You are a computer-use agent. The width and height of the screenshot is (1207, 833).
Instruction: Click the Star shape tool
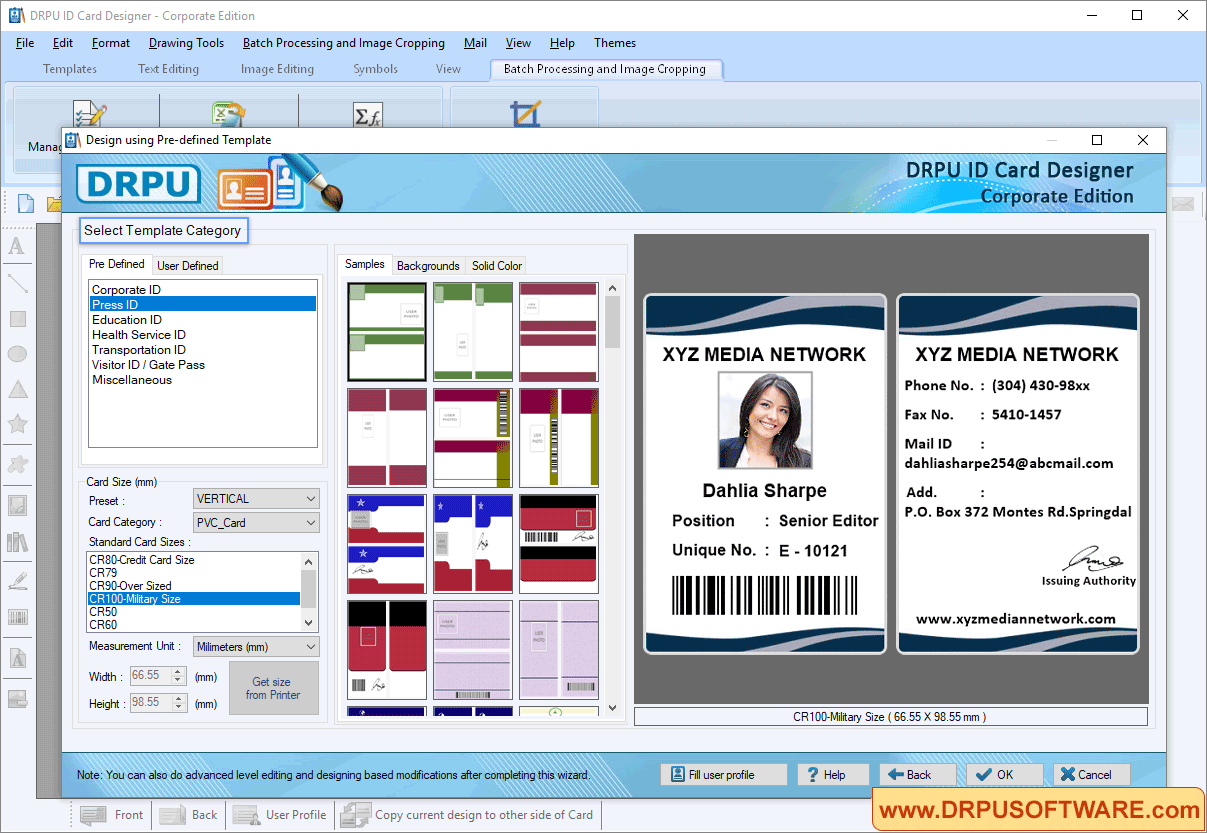point(17,424)
